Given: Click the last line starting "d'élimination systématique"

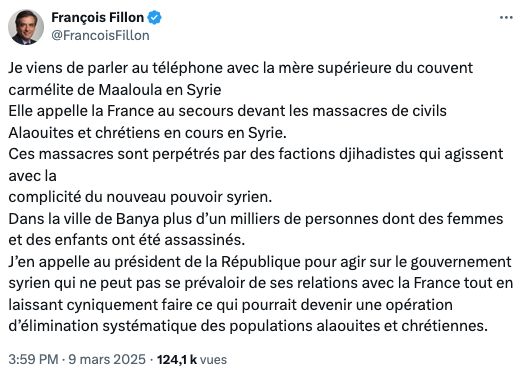Looking at the screenshot, I should coord(248,326).
